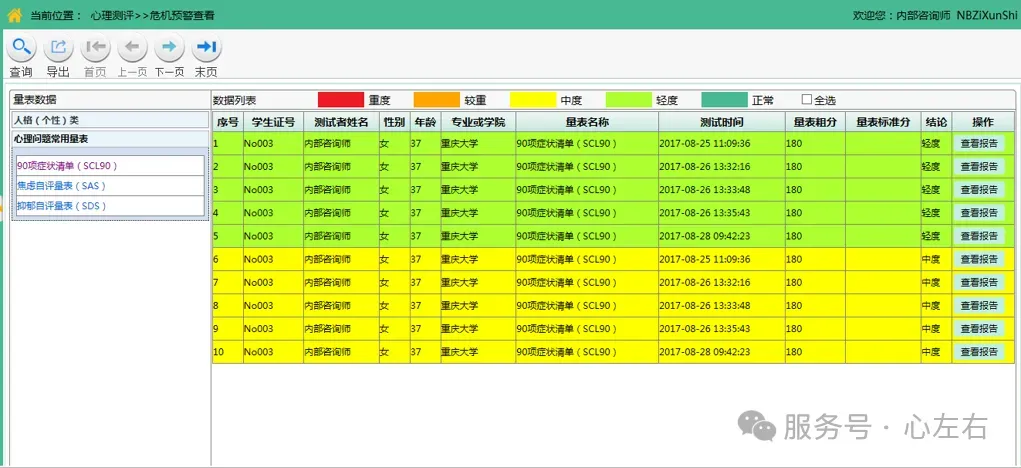Viewport: 1021px width, 468px height.
Task: View report for row 7
Action: (979, 282)
